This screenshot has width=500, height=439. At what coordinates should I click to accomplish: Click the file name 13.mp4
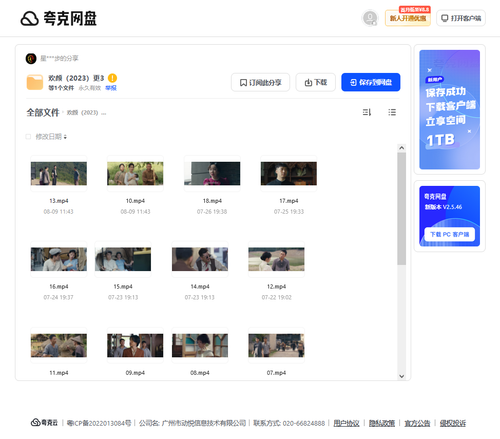click(59, 201)
